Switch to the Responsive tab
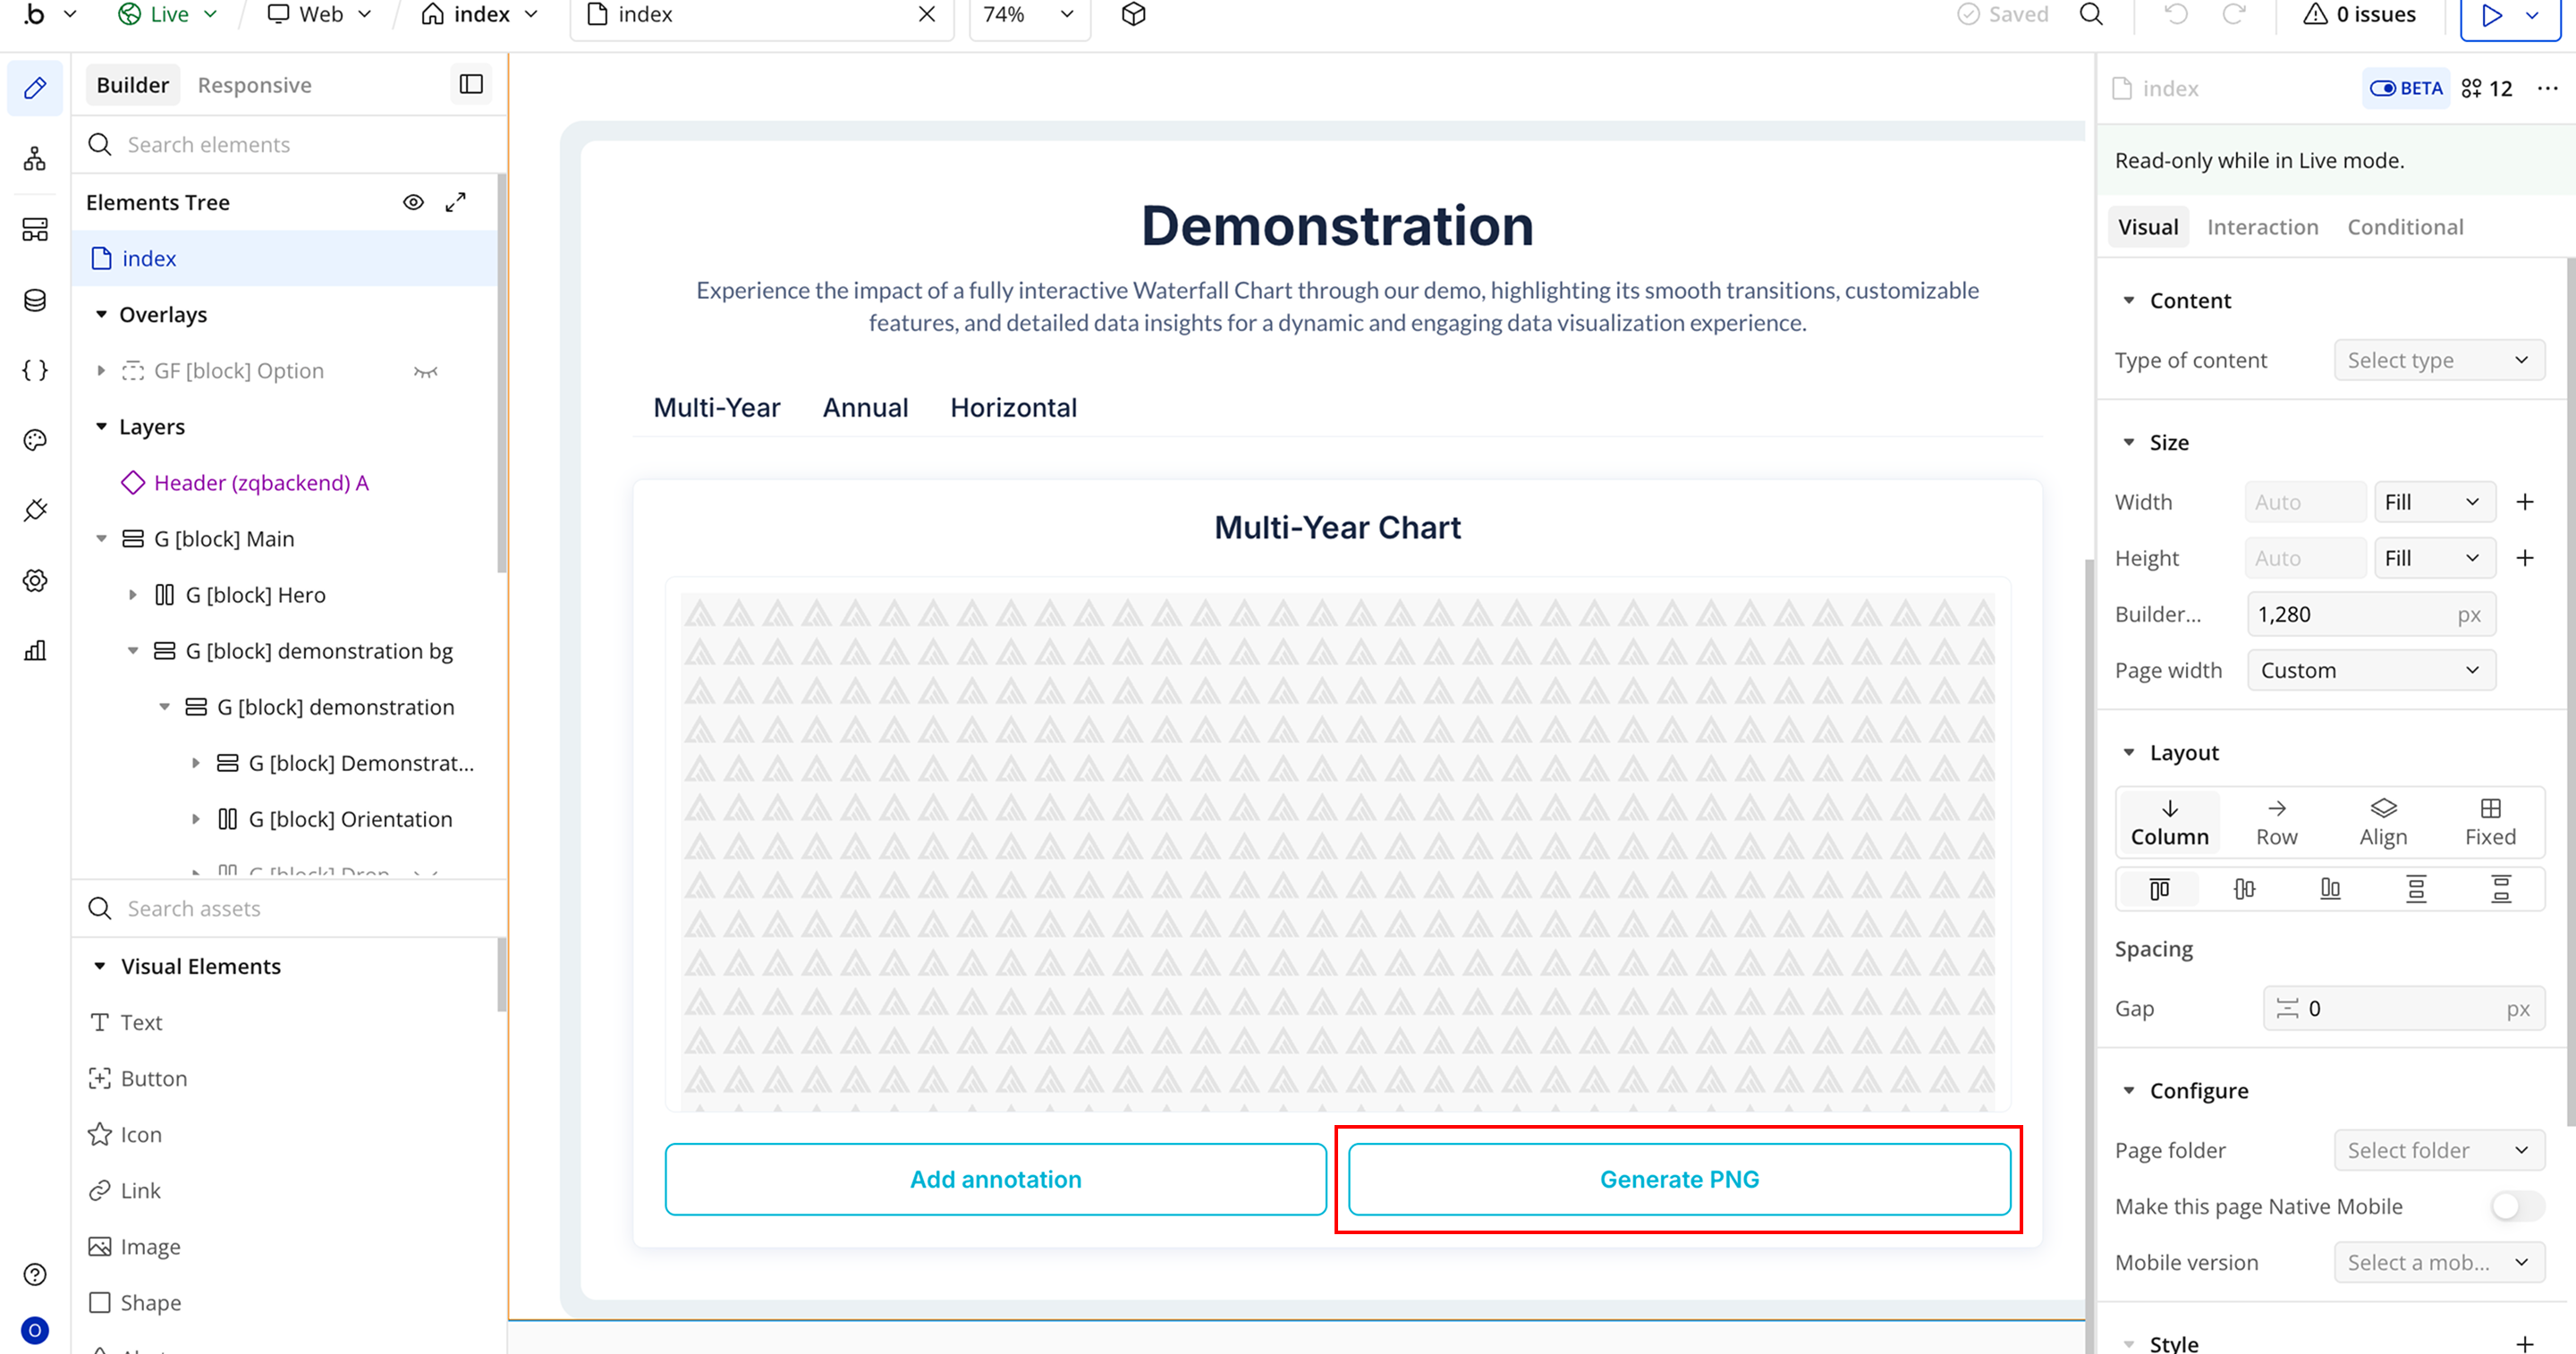This screenshot has width=2576, height=1354. 254,85
